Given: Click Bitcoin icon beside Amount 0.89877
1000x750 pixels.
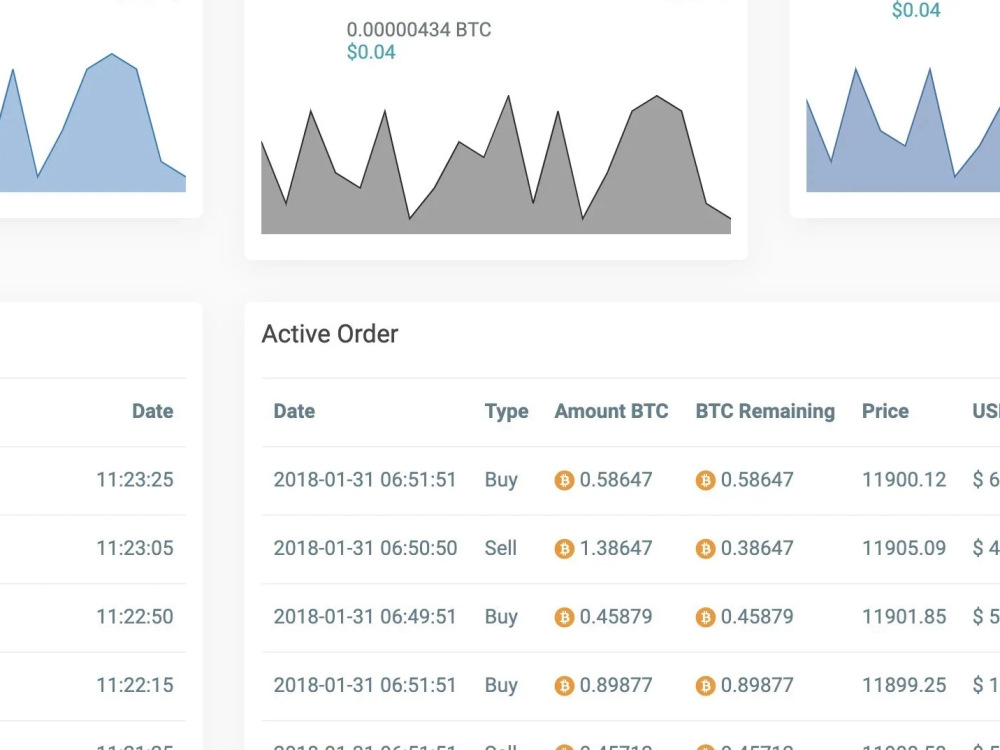Looking at the screenshot, I should coord(564,686).
